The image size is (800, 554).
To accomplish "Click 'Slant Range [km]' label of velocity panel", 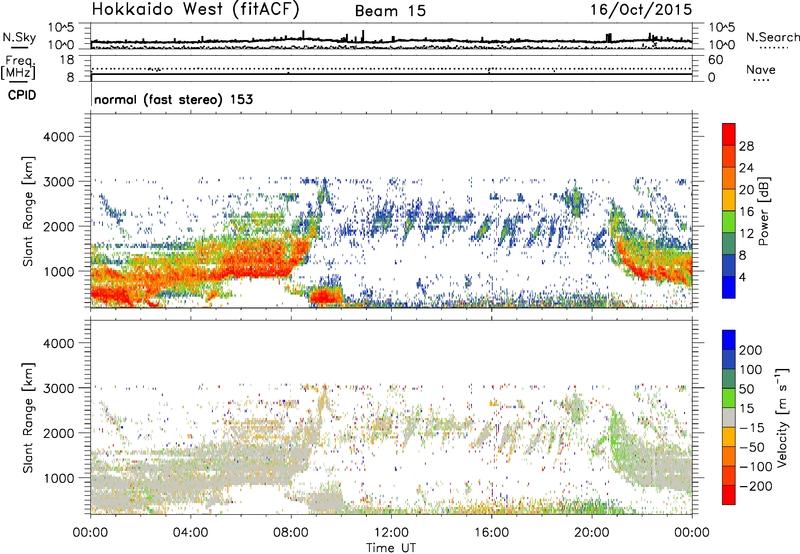I will click(x=28, y=417).
